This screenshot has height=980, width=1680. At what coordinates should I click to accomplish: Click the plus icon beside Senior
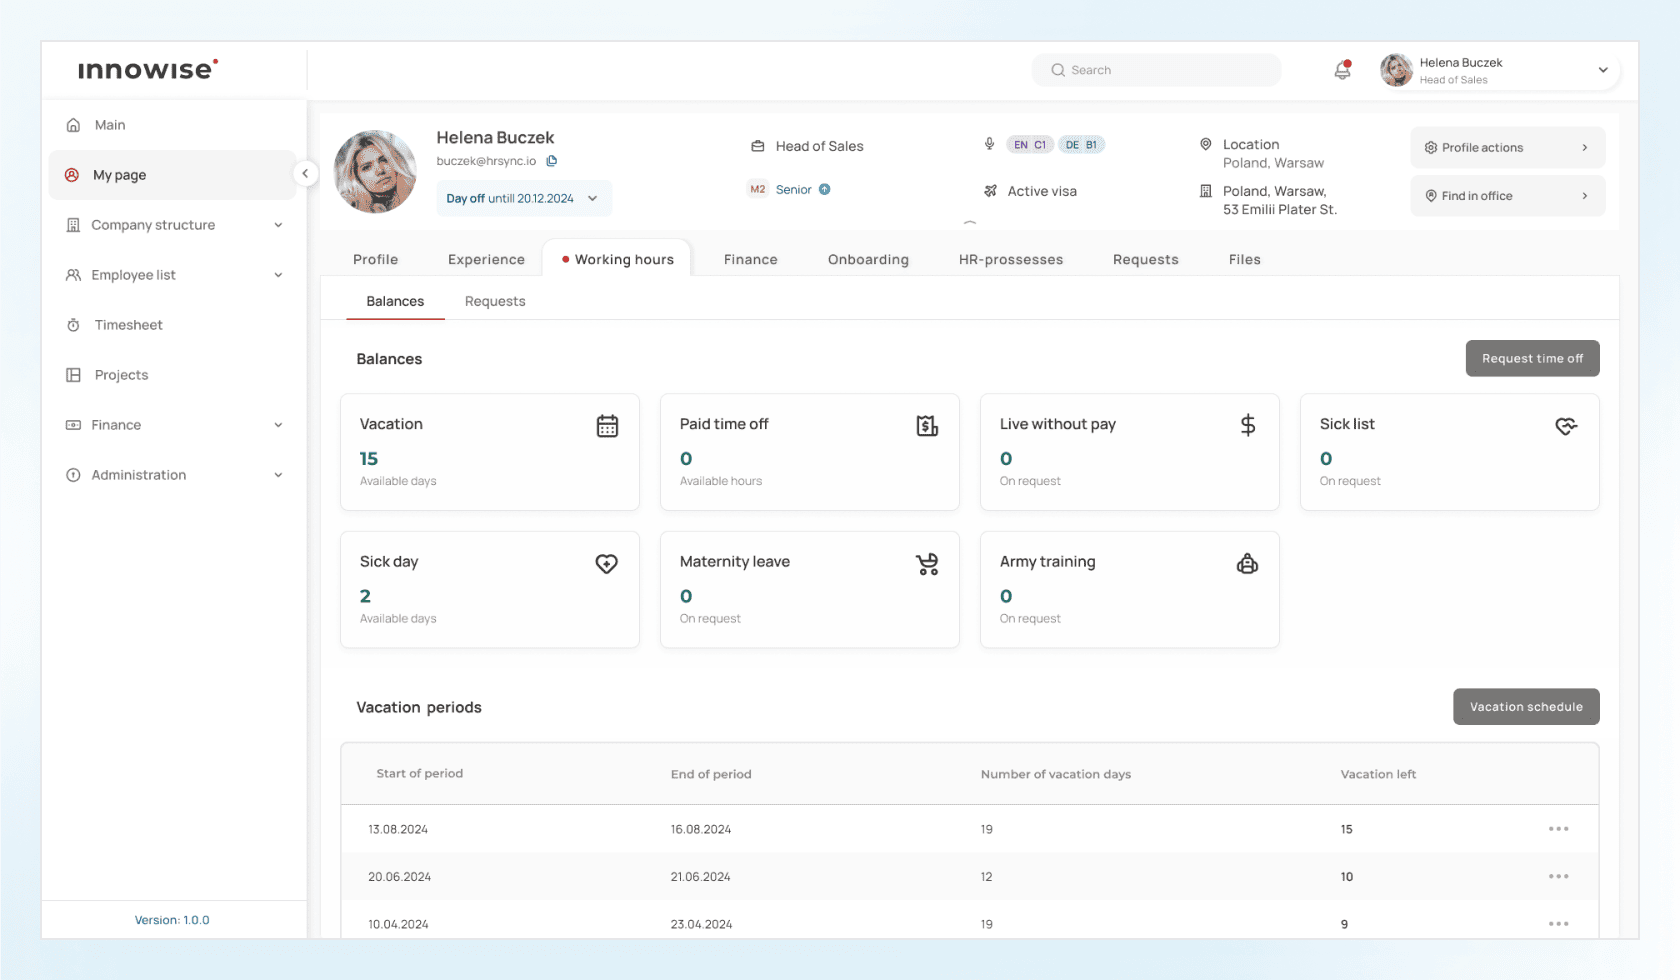(x=825, y=190)
